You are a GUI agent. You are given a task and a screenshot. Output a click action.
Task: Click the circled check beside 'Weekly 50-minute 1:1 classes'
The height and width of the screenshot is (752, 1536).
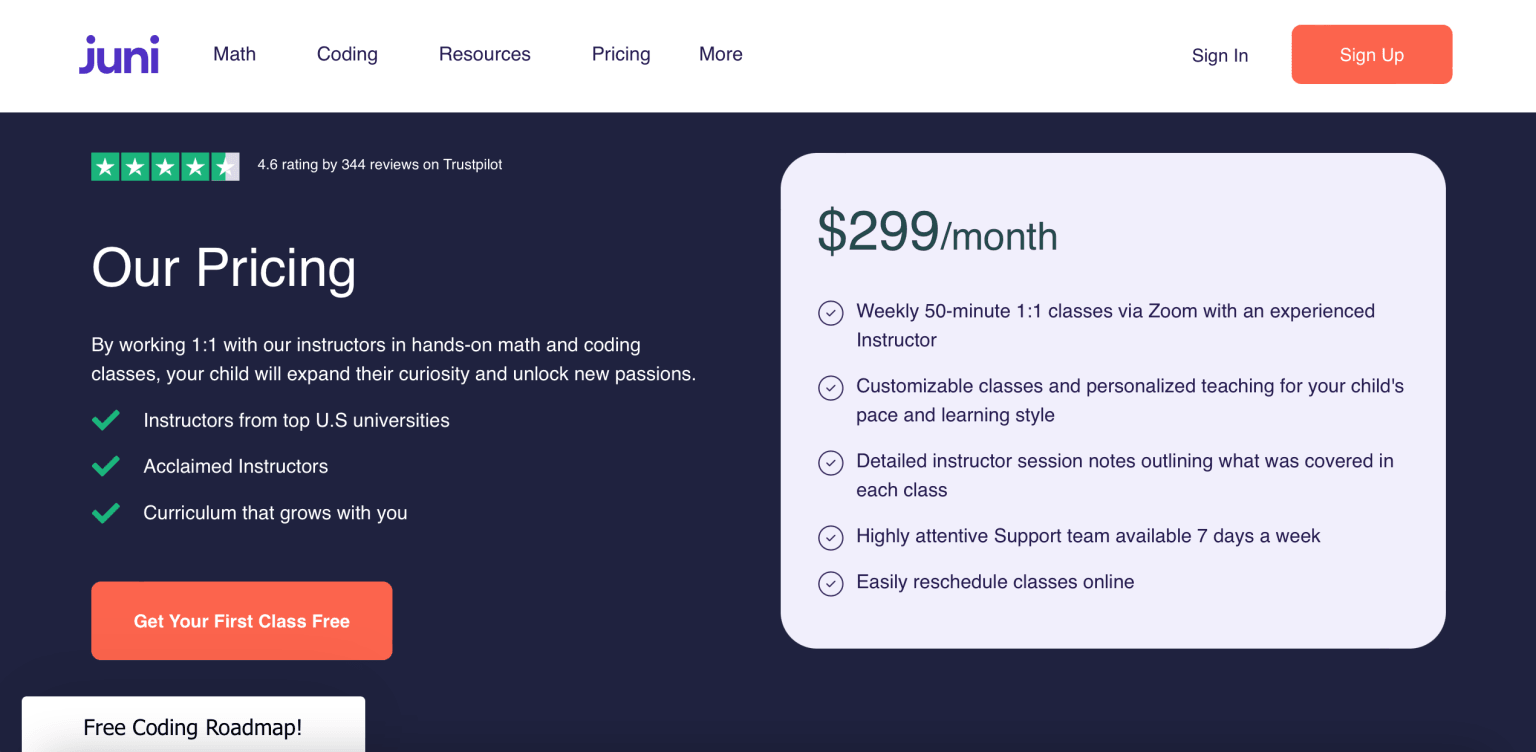point(831,313)
